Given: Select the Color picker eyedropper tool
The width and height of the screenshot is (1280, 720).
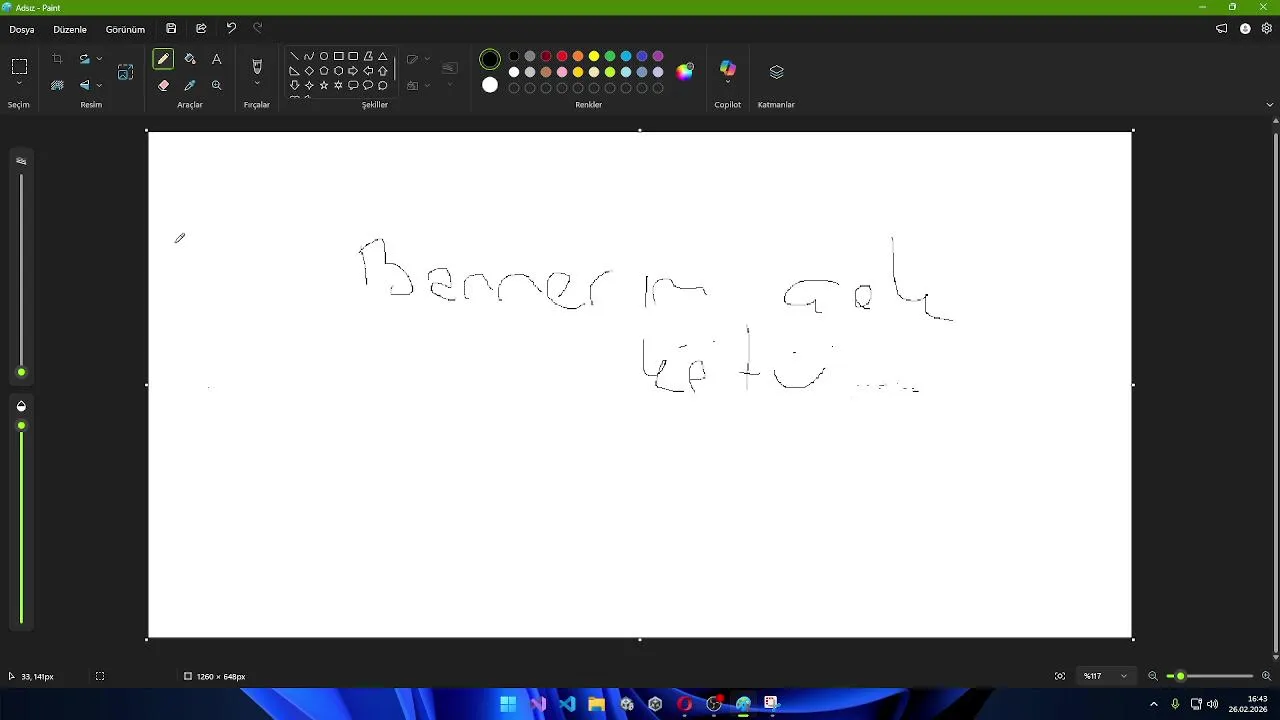Looking at the screenshot, I should pyautogui.click(x=190, y=86).
